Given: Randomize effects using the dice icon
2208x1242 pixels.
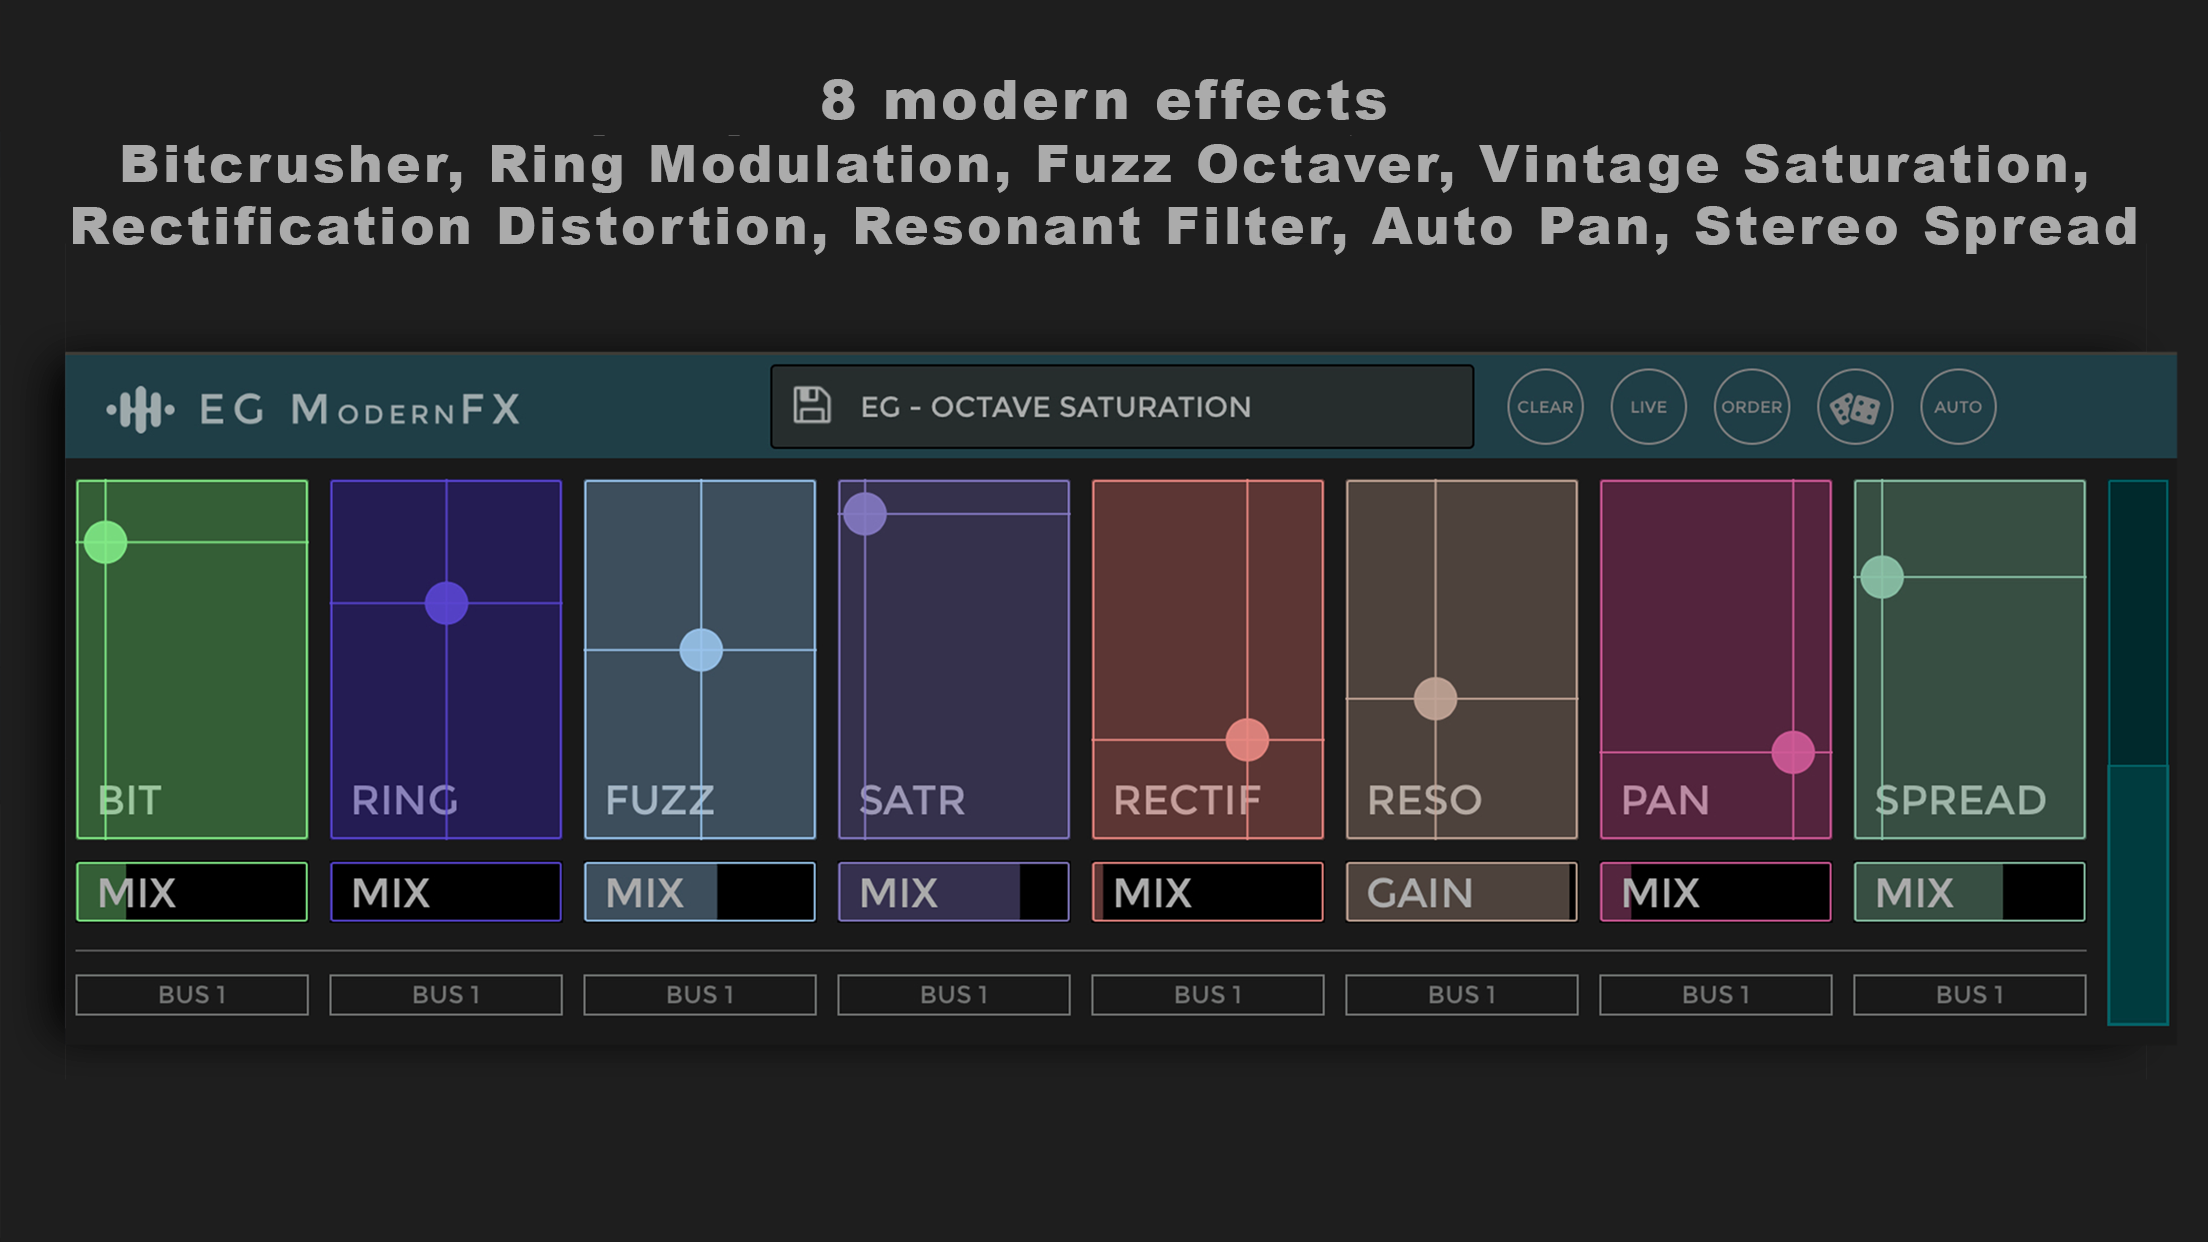Looking at the screenshot, I should click(x=1854, y=406).
